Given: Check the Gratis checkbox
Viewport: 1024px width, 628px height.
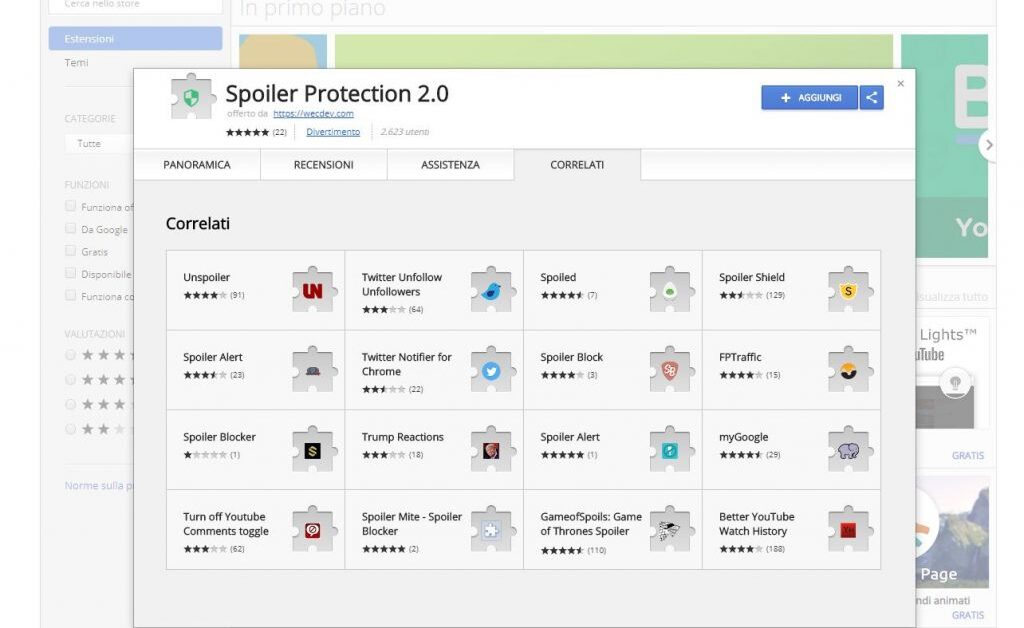Looking at the screenshot, I should tap(71, 251).
